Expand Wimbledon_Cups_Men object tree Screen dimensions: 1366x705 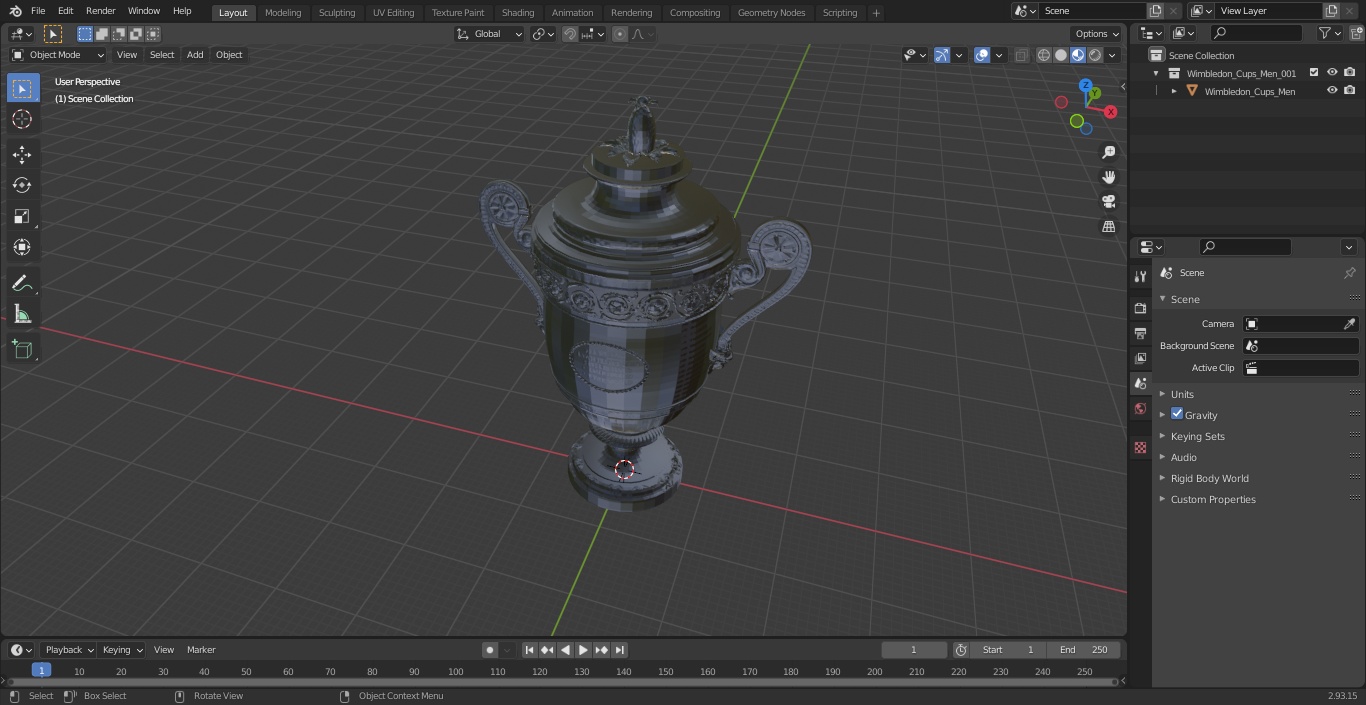(1174, 91)
